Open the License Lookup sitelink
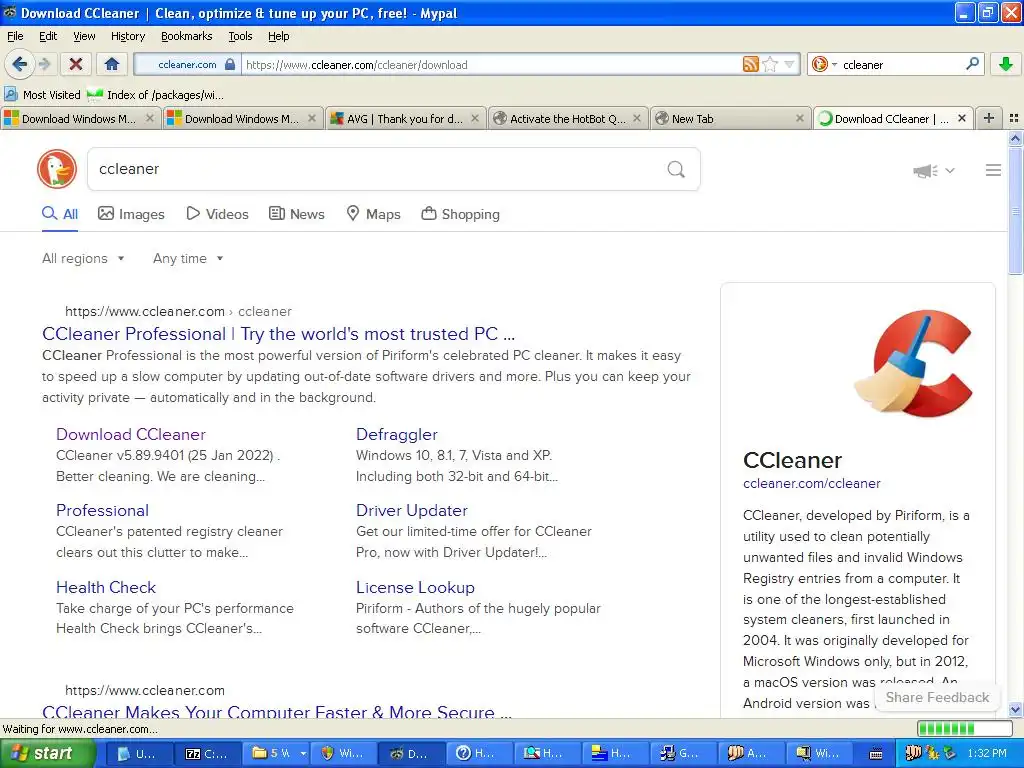Screen dimensions: 1024x768 click(415, 587)
